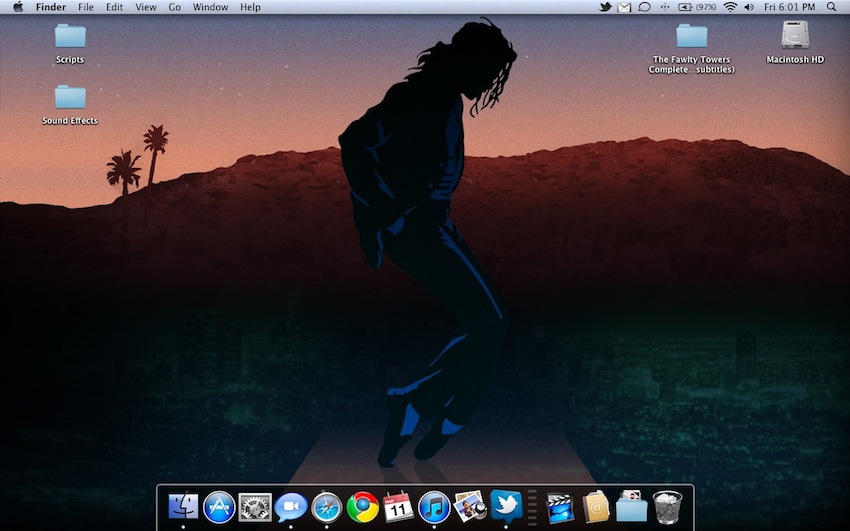Image resolution: width=850 pixels, height=531 pixels.
Task: Launch Google Chrome from the Dock
Action: [x=363, y=507]
